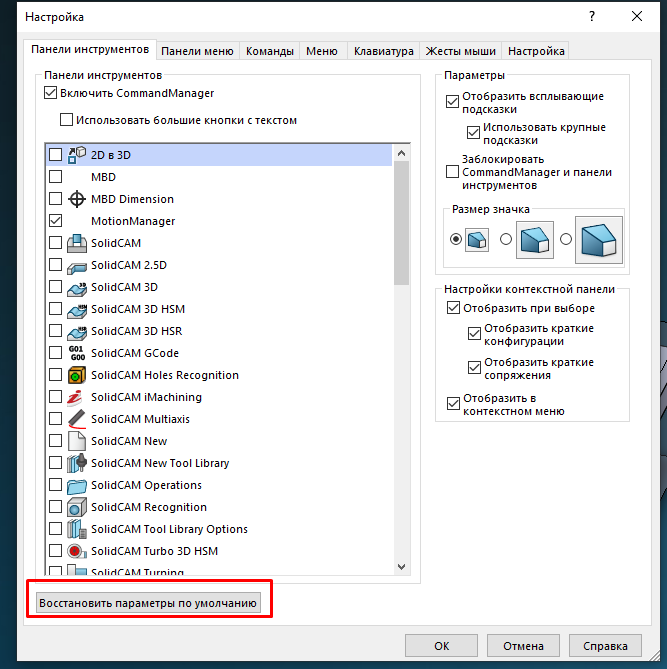Image resolution: width=667 pixels, height=669 pixels.
Task: Select the SolidCAM Recognition list row text
Action: point(149,507)
